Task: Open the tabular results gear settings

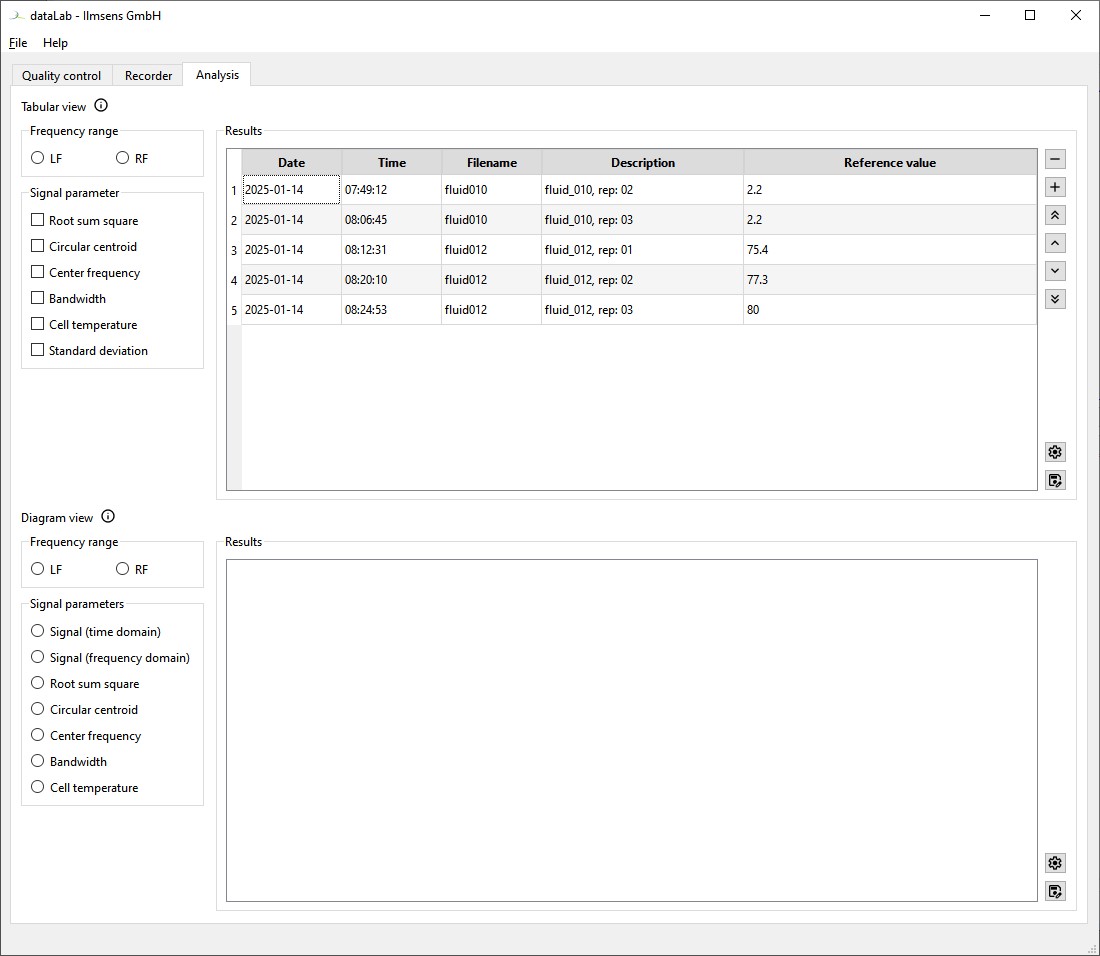Action: pos(1055,452)
